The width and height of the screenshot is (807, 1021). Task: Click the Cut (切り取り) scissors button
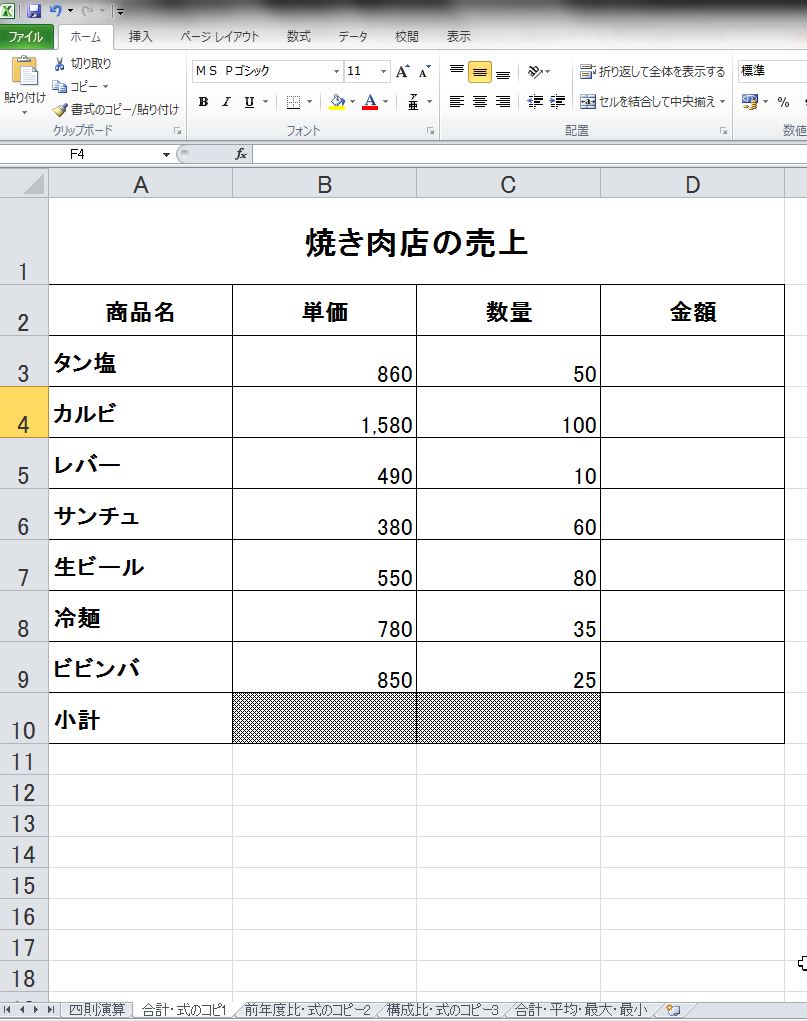pos(83,63)
